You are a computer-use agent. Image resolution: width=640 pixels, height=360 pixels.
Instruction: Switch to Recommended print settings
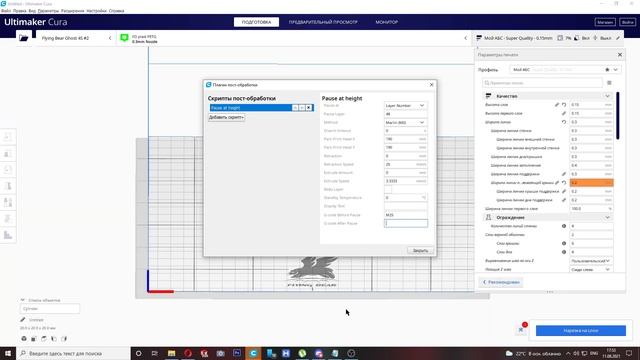pyautogui.click(x=501, y=282)
